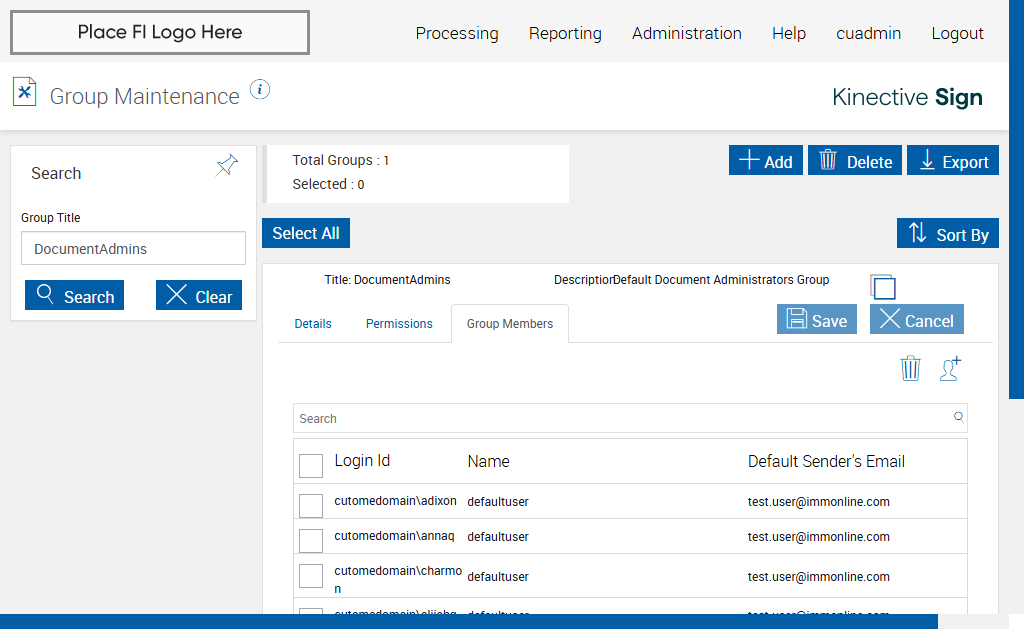Click the Place FI Logo Here banner
Screen dimensions: 1024x629
(160, 32)
